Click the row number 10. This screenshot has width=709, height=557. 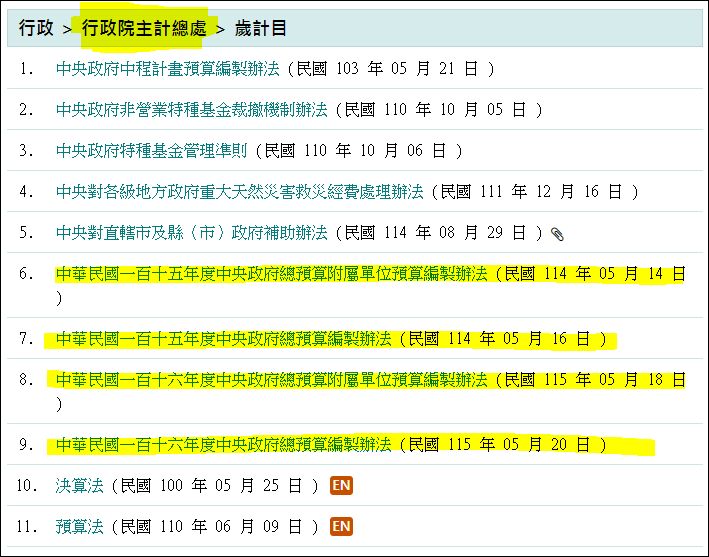[x=27, y=486]
